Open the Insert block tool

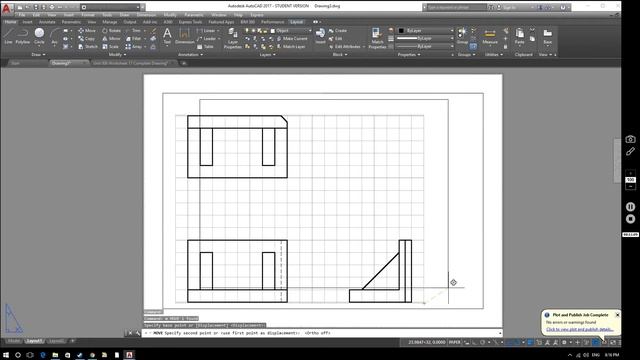(320, 36)
